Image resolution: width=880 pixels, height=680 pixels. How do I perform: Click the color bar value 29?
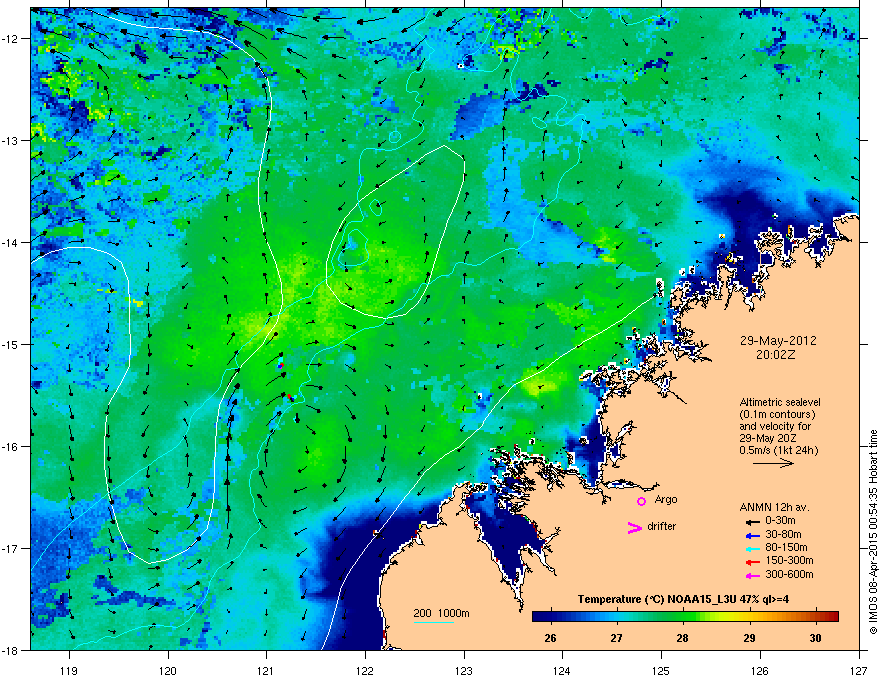click(x=749, y=638)
